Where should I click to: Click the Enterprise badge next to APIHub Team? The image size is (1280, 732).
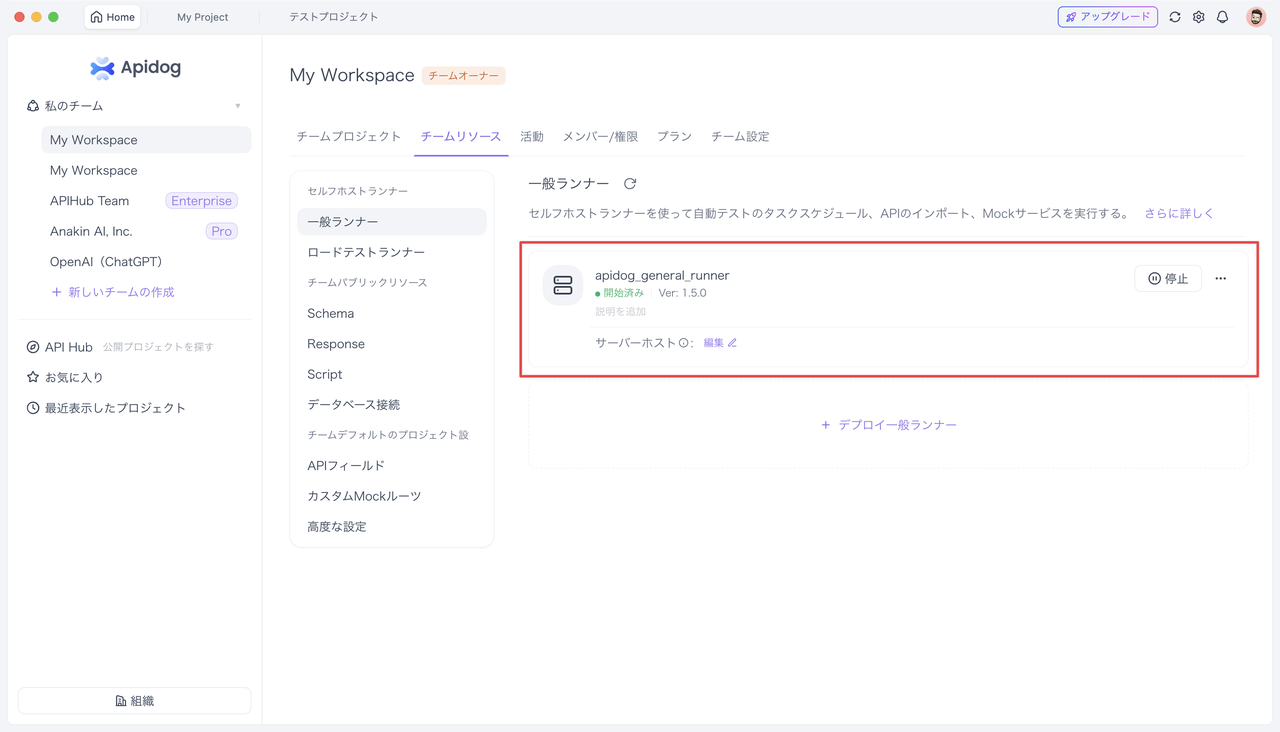201,201
